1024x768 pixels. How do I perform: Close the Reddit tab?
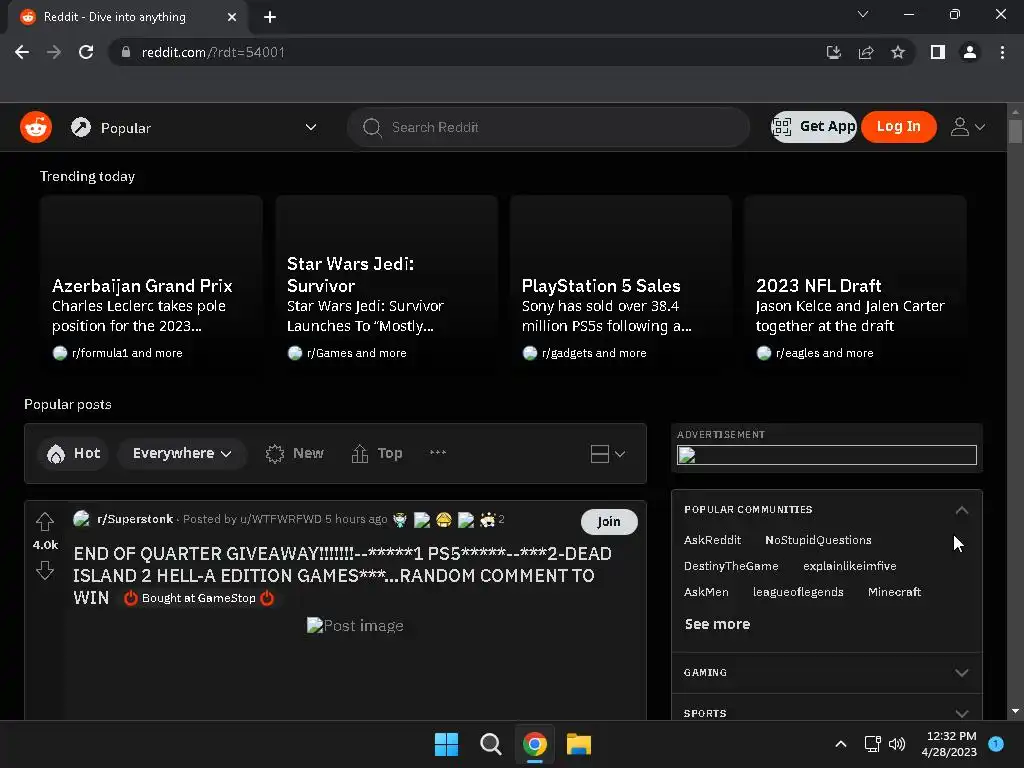(232, 17)
